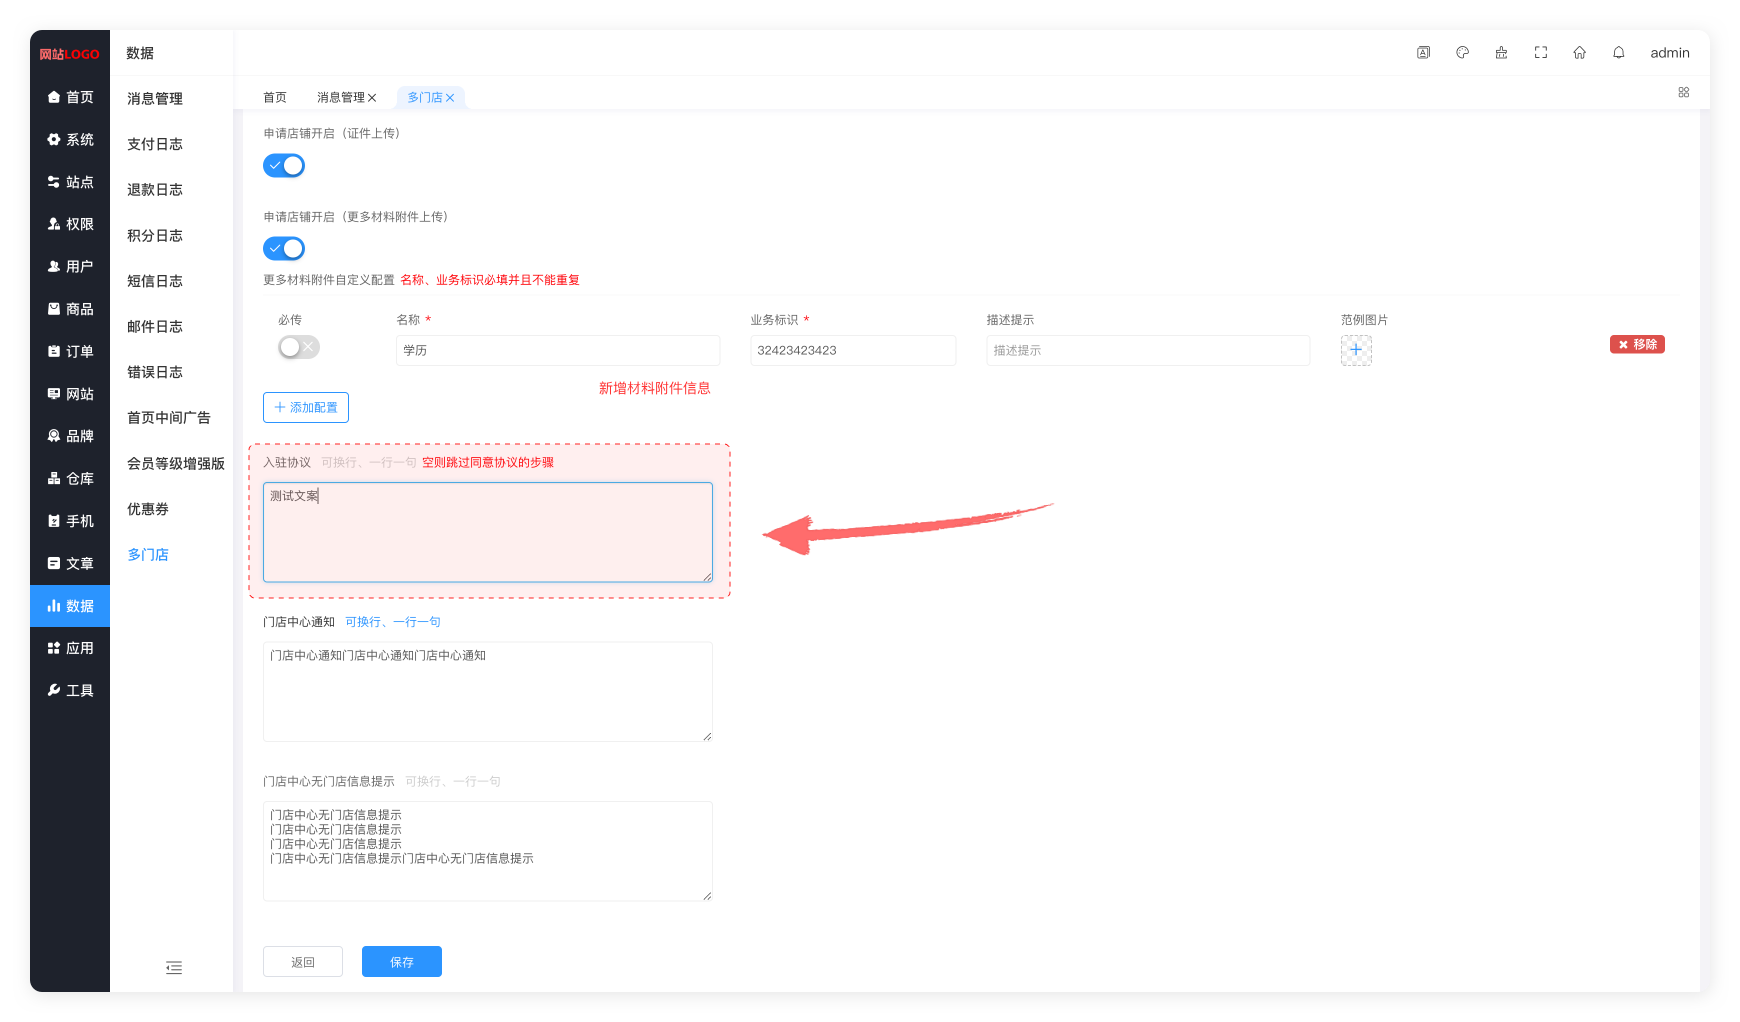Image resolution: width=1740 pixels, height=1022 pixels.
Task: Click the 保存 save button
Action: pos(401,962)
